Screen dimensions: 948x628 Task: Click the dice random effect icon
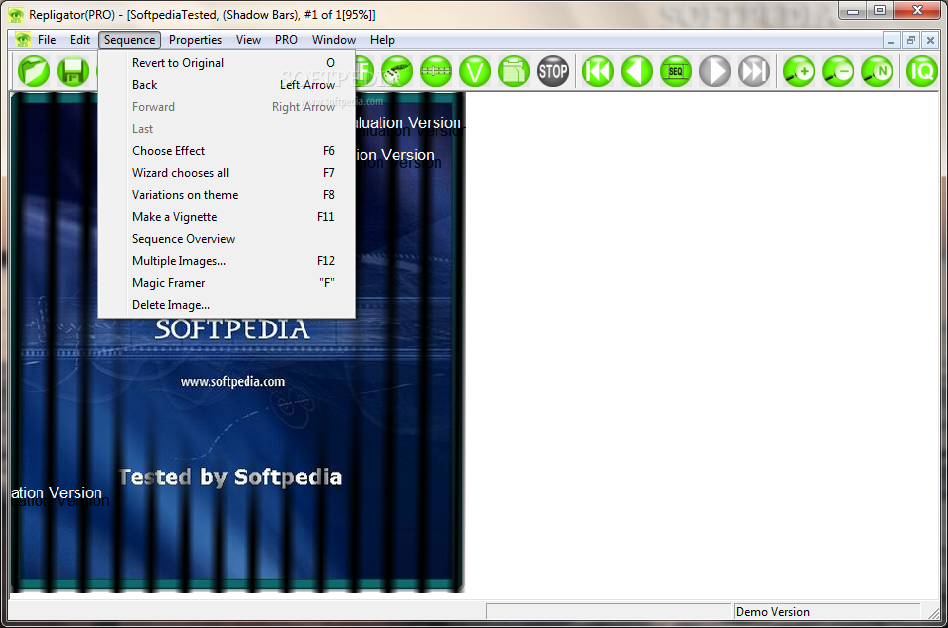click(x=397, y=71)
